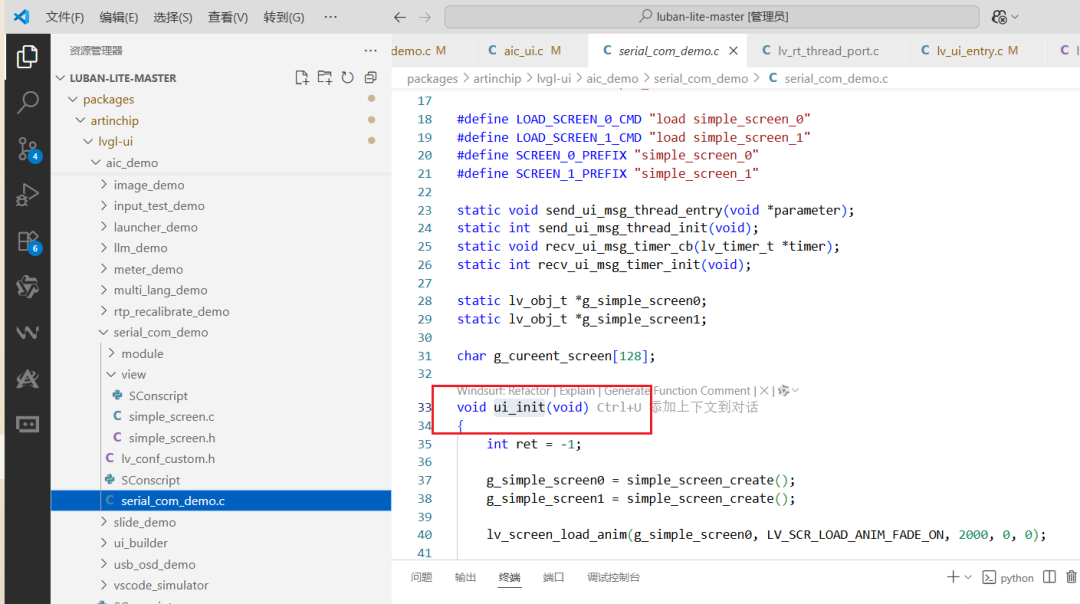Click Generate Function Comment code lens
Screen dimensions: 1080x604
coord(677,390)
